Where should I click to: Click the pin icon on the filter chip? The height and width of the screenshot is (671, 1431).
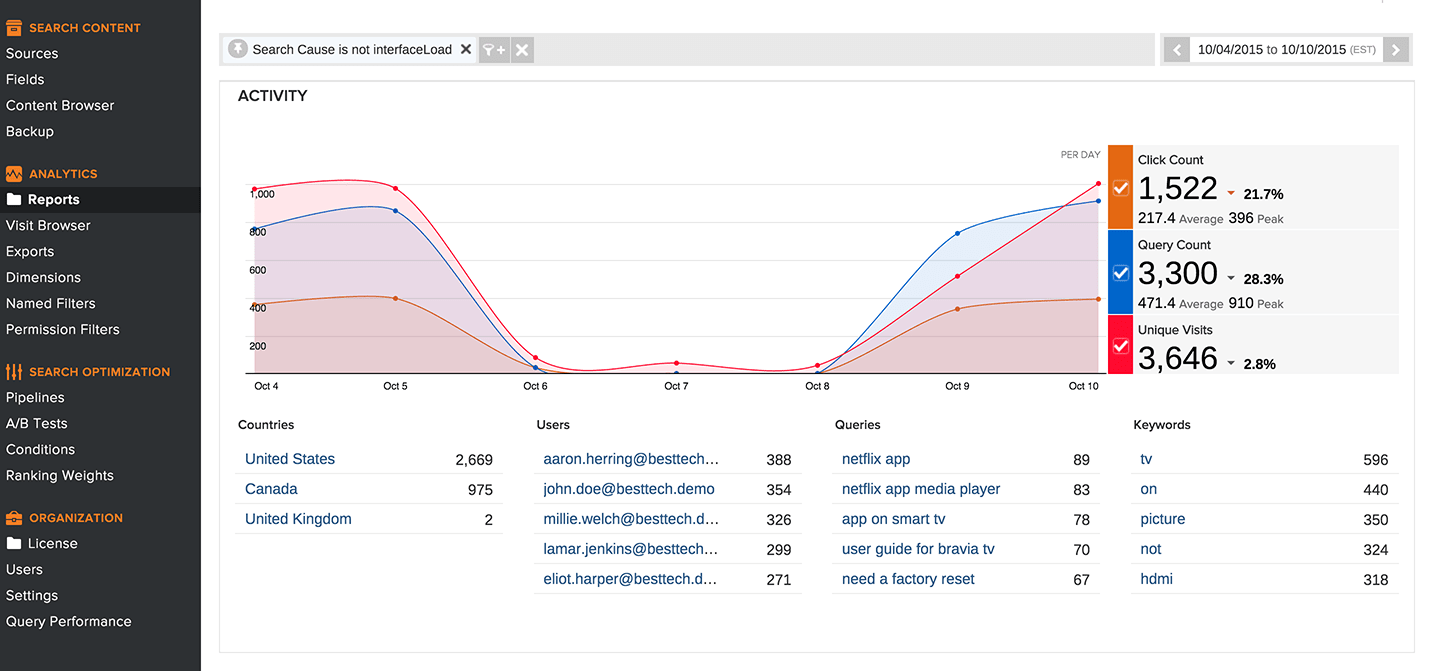[237, 48]
